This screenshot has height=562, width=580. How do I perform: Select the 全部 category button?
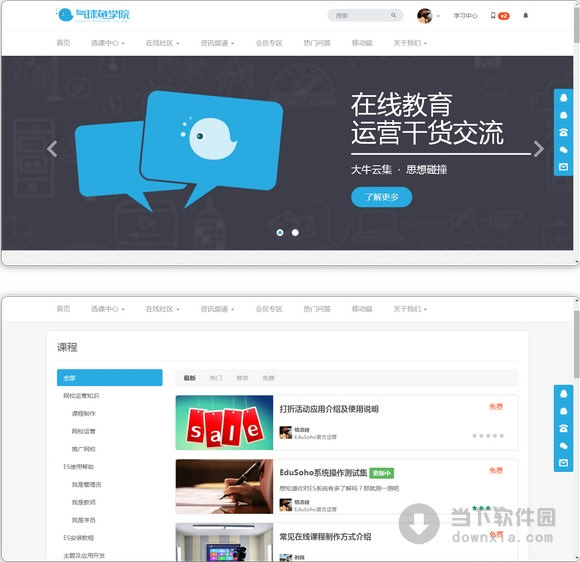(x=109, y=378)
